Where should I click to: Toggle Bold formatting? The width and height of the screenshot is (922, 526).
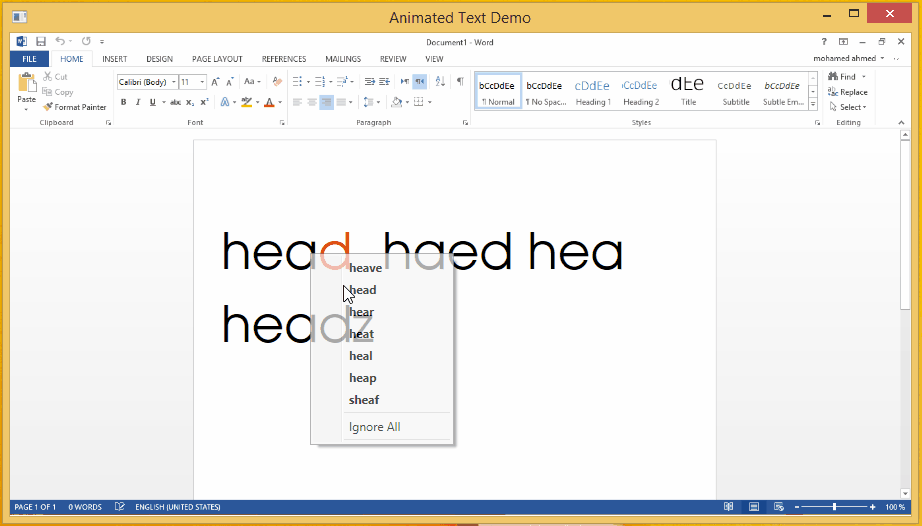click(123, 102)
